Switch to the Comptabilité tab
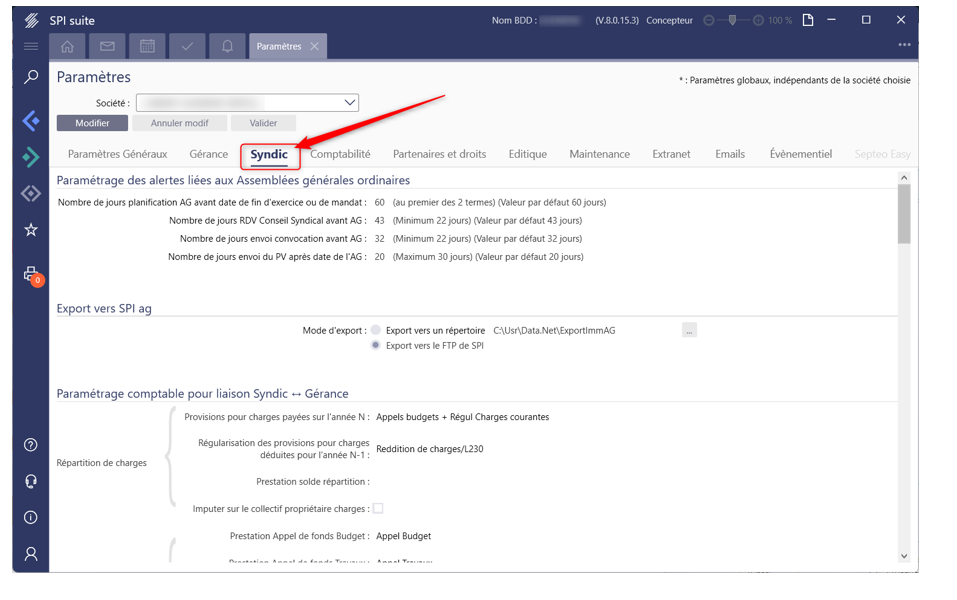This screenshot has height=600, width=957. pos(340,154)
